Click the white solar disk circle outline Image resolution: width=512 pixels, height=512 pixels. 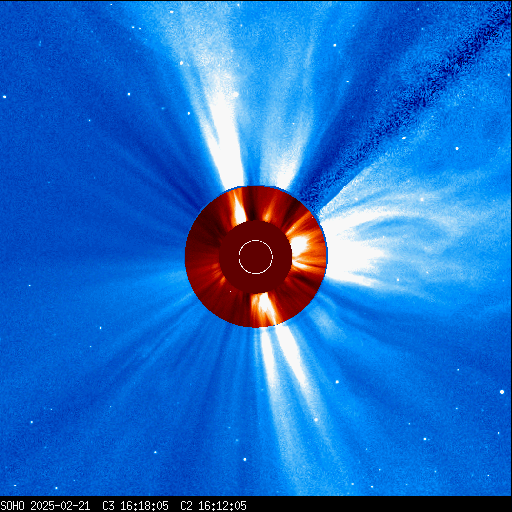coord(256,257)
